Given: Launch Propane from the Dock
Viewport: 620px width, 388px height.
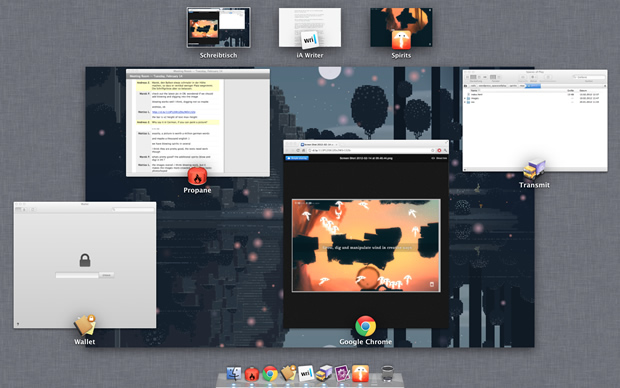Looking at the screenshot, I should click(x=251, y=374).
